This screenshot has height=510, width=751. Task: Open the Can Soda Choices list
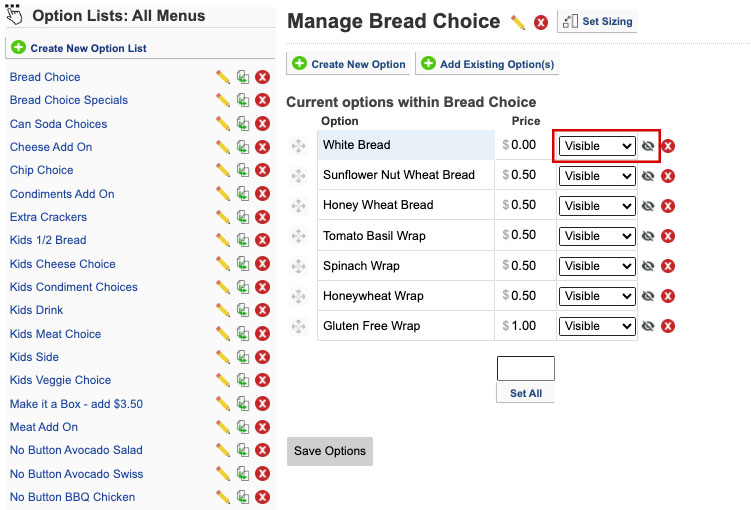58,124
